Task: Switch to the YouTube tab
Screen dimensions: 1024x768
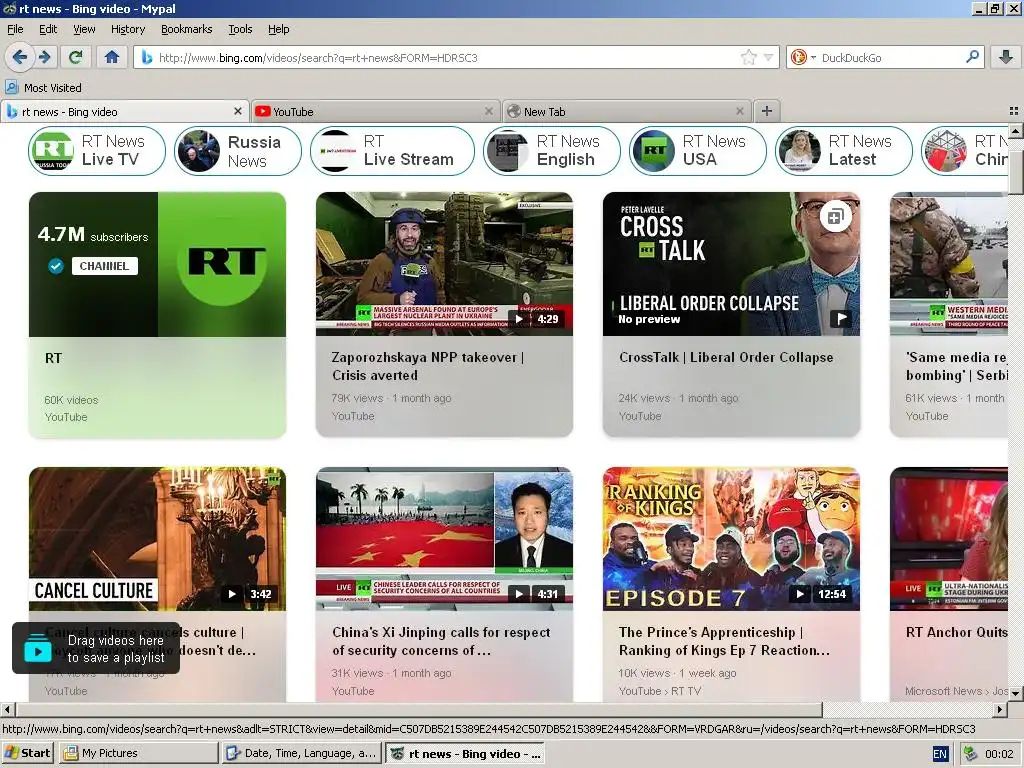Action: pyautogui.click(x=374, y=111)
